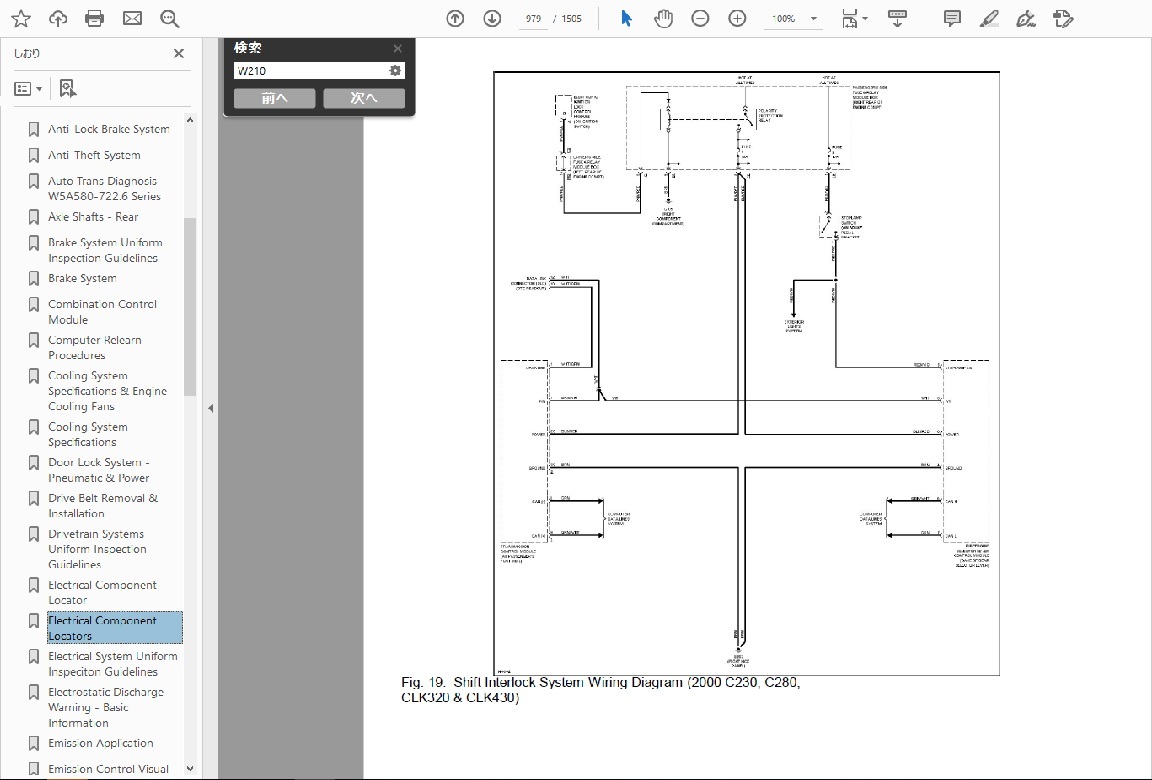
Task: Choose the arrow selection tool
Action: (627, 18)
